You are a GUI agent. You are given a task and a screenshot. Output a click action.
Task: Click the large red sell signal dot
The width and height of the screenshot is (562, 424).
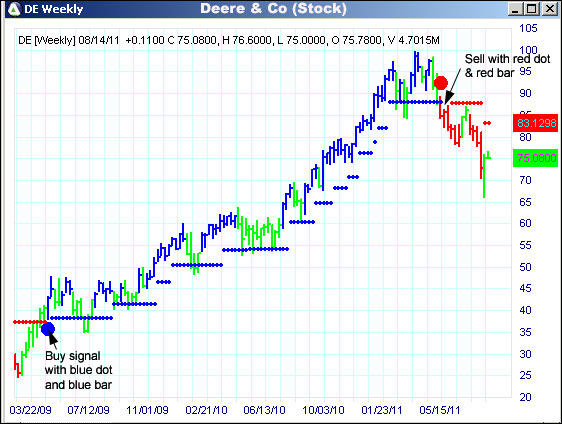point(441,83)
